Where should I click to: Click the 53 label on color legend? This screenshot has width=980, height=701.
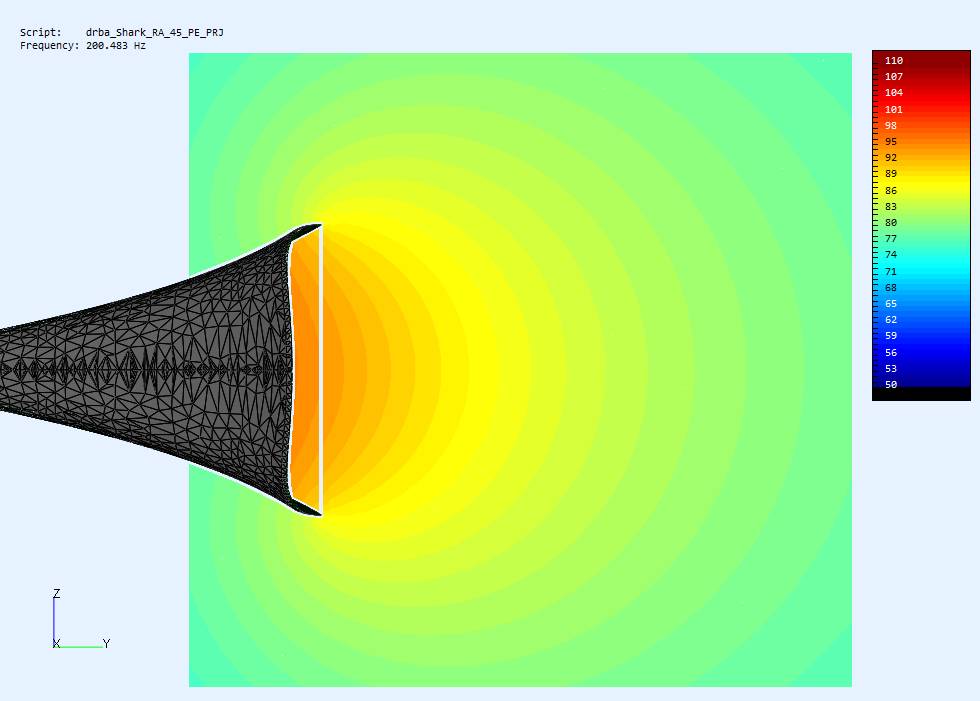coord(891,369)
